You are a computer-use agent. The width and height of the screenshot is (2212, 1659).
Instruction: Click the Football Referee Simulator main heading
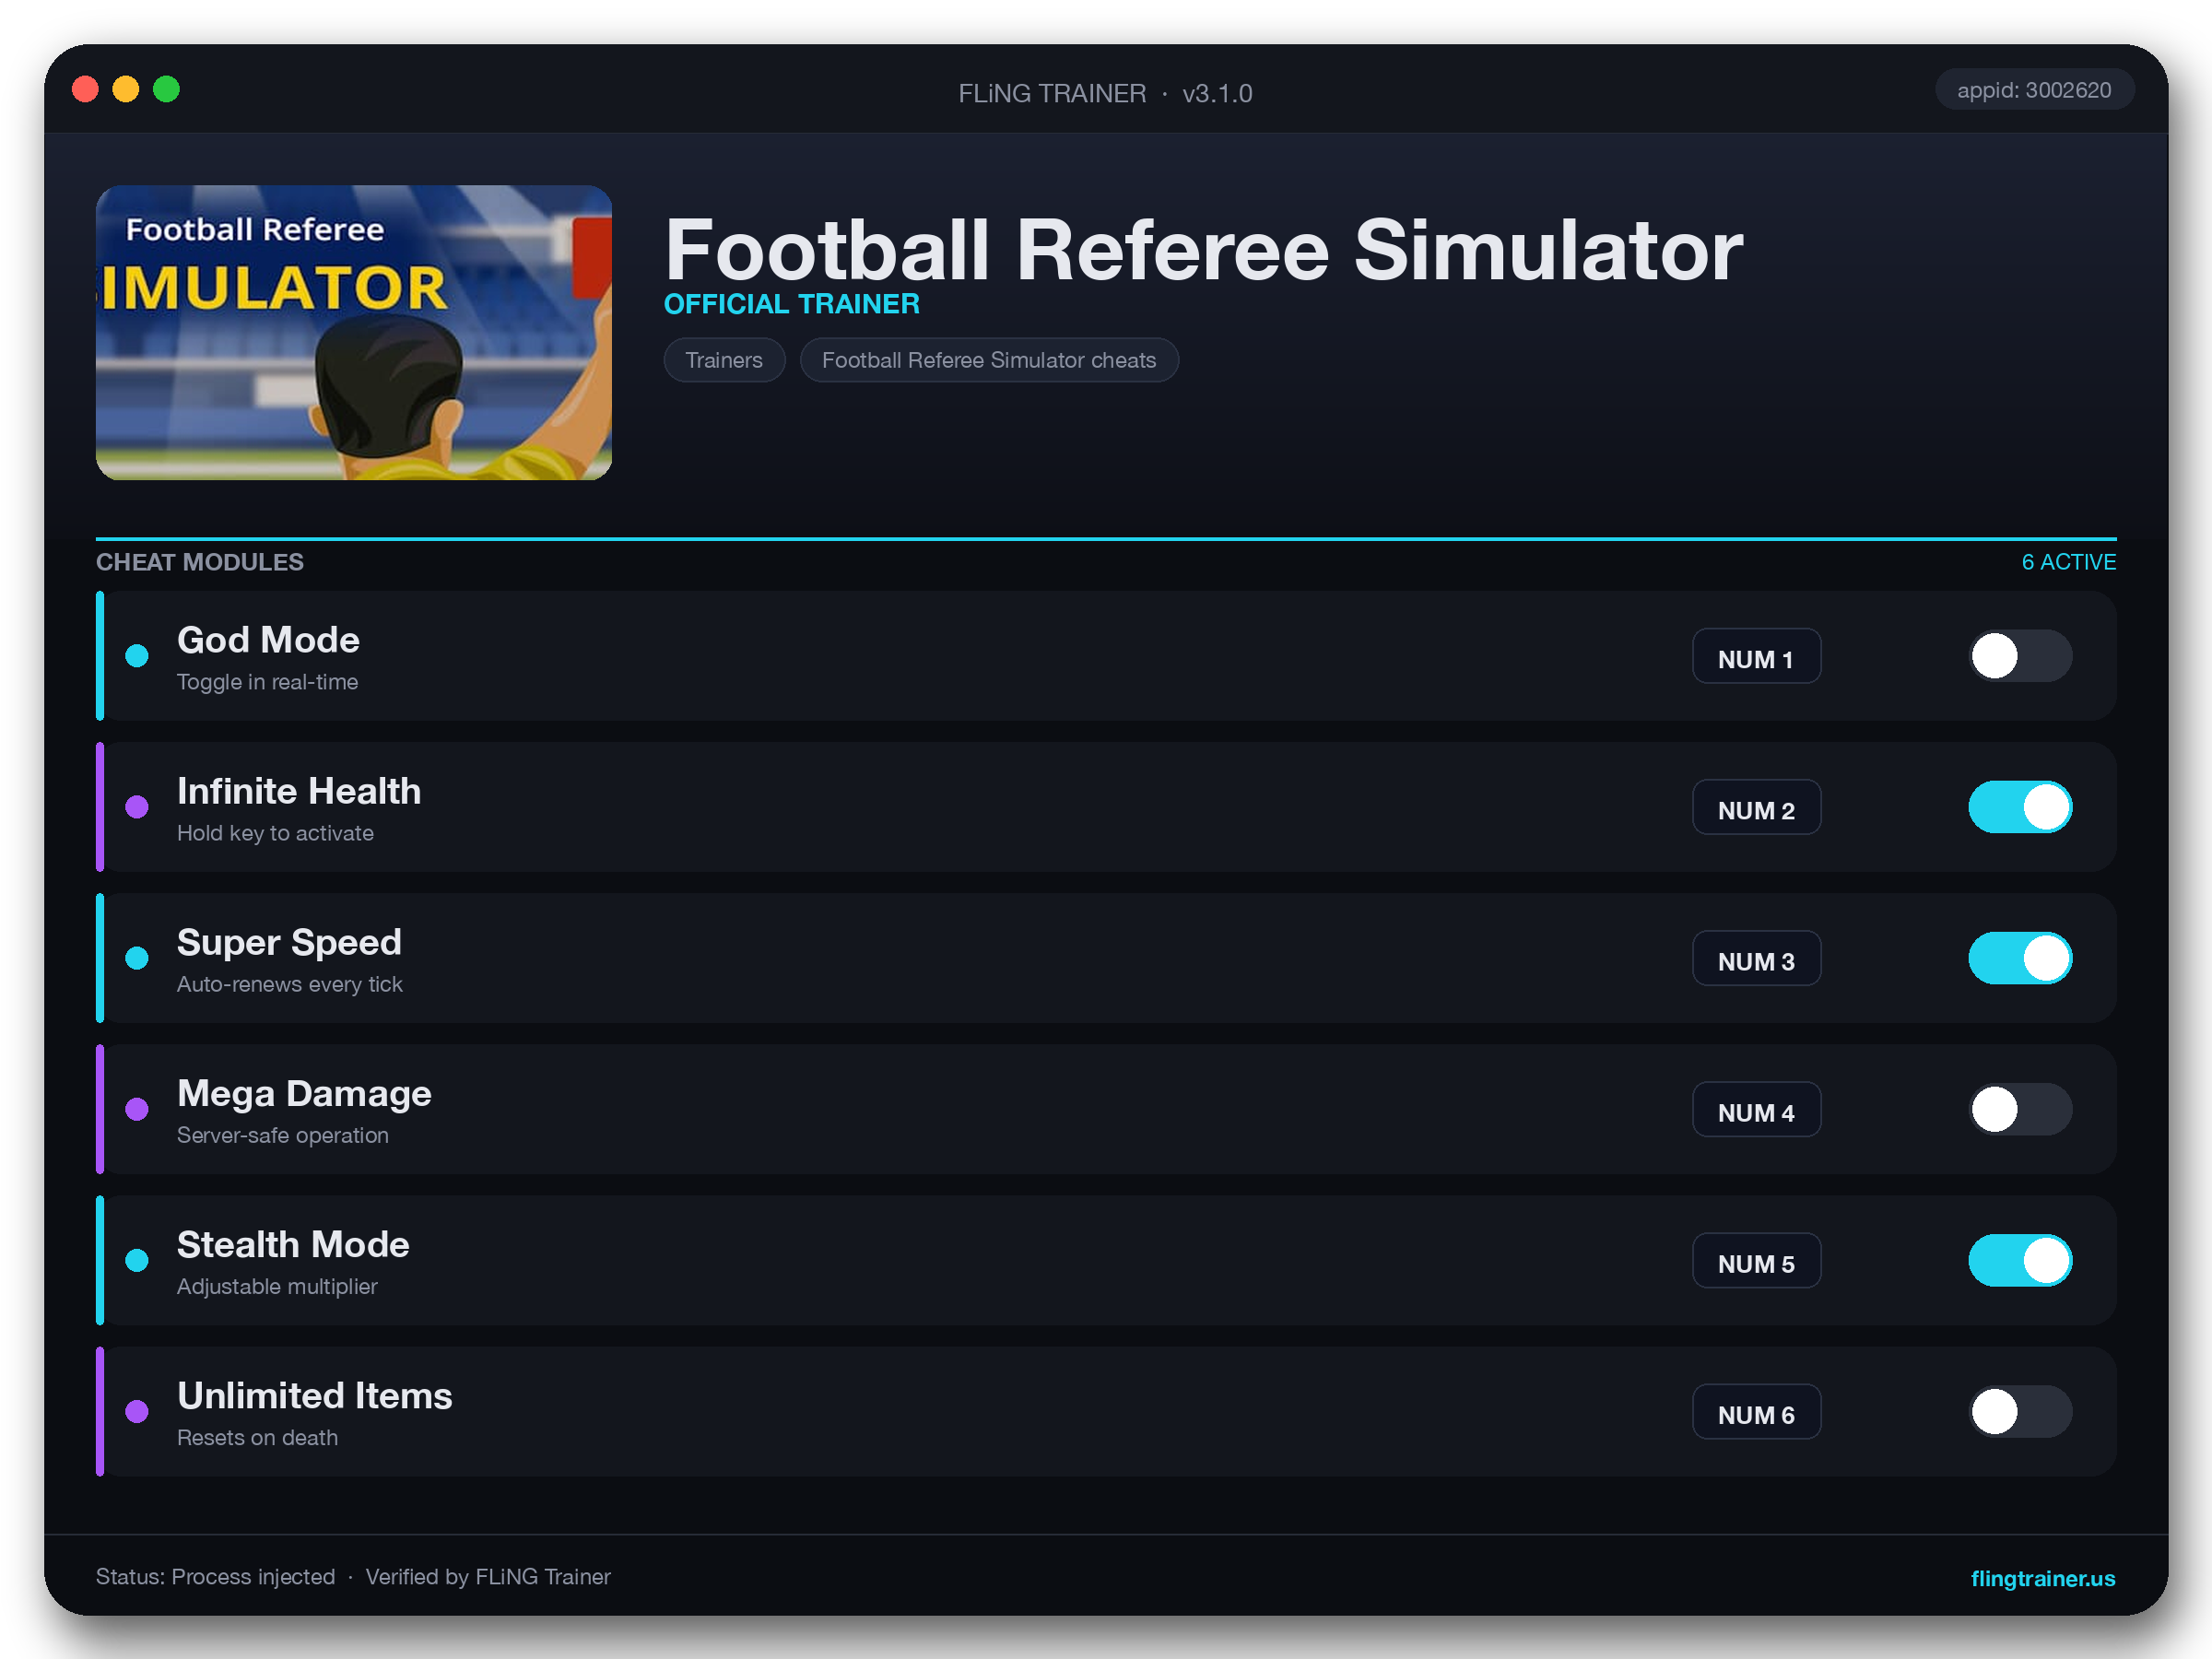point(1204,250)
